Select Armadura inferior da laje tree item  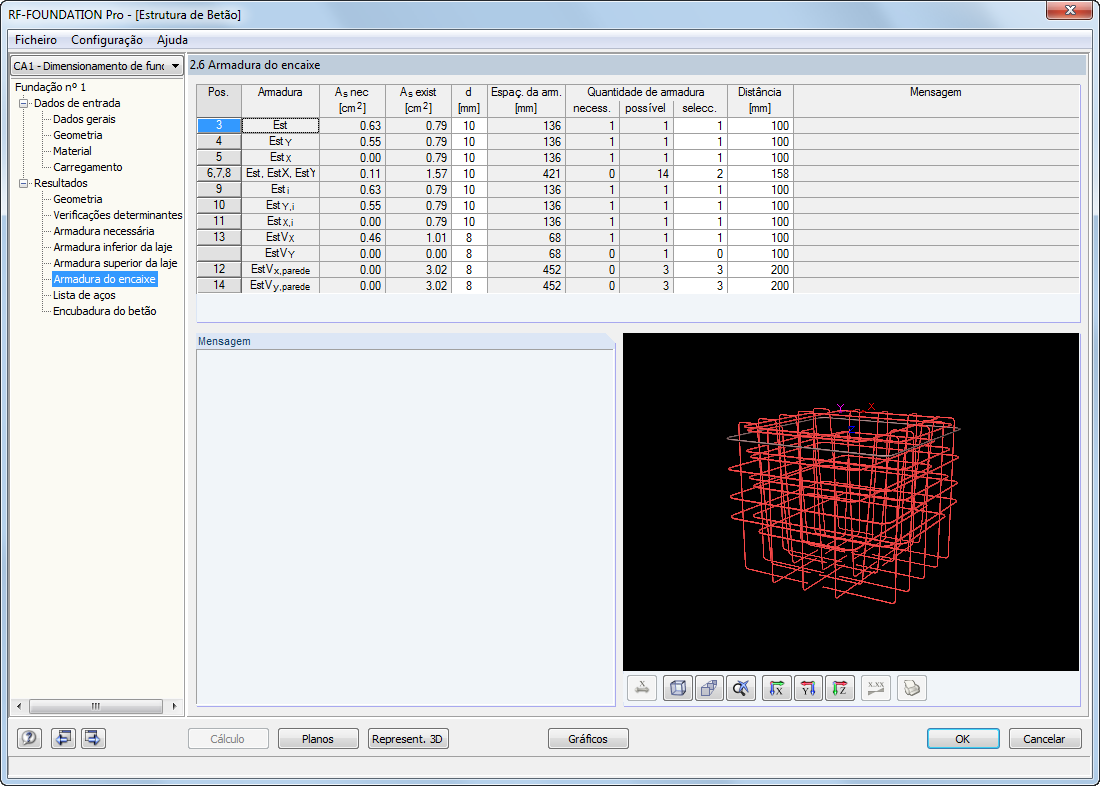(112, 247)
